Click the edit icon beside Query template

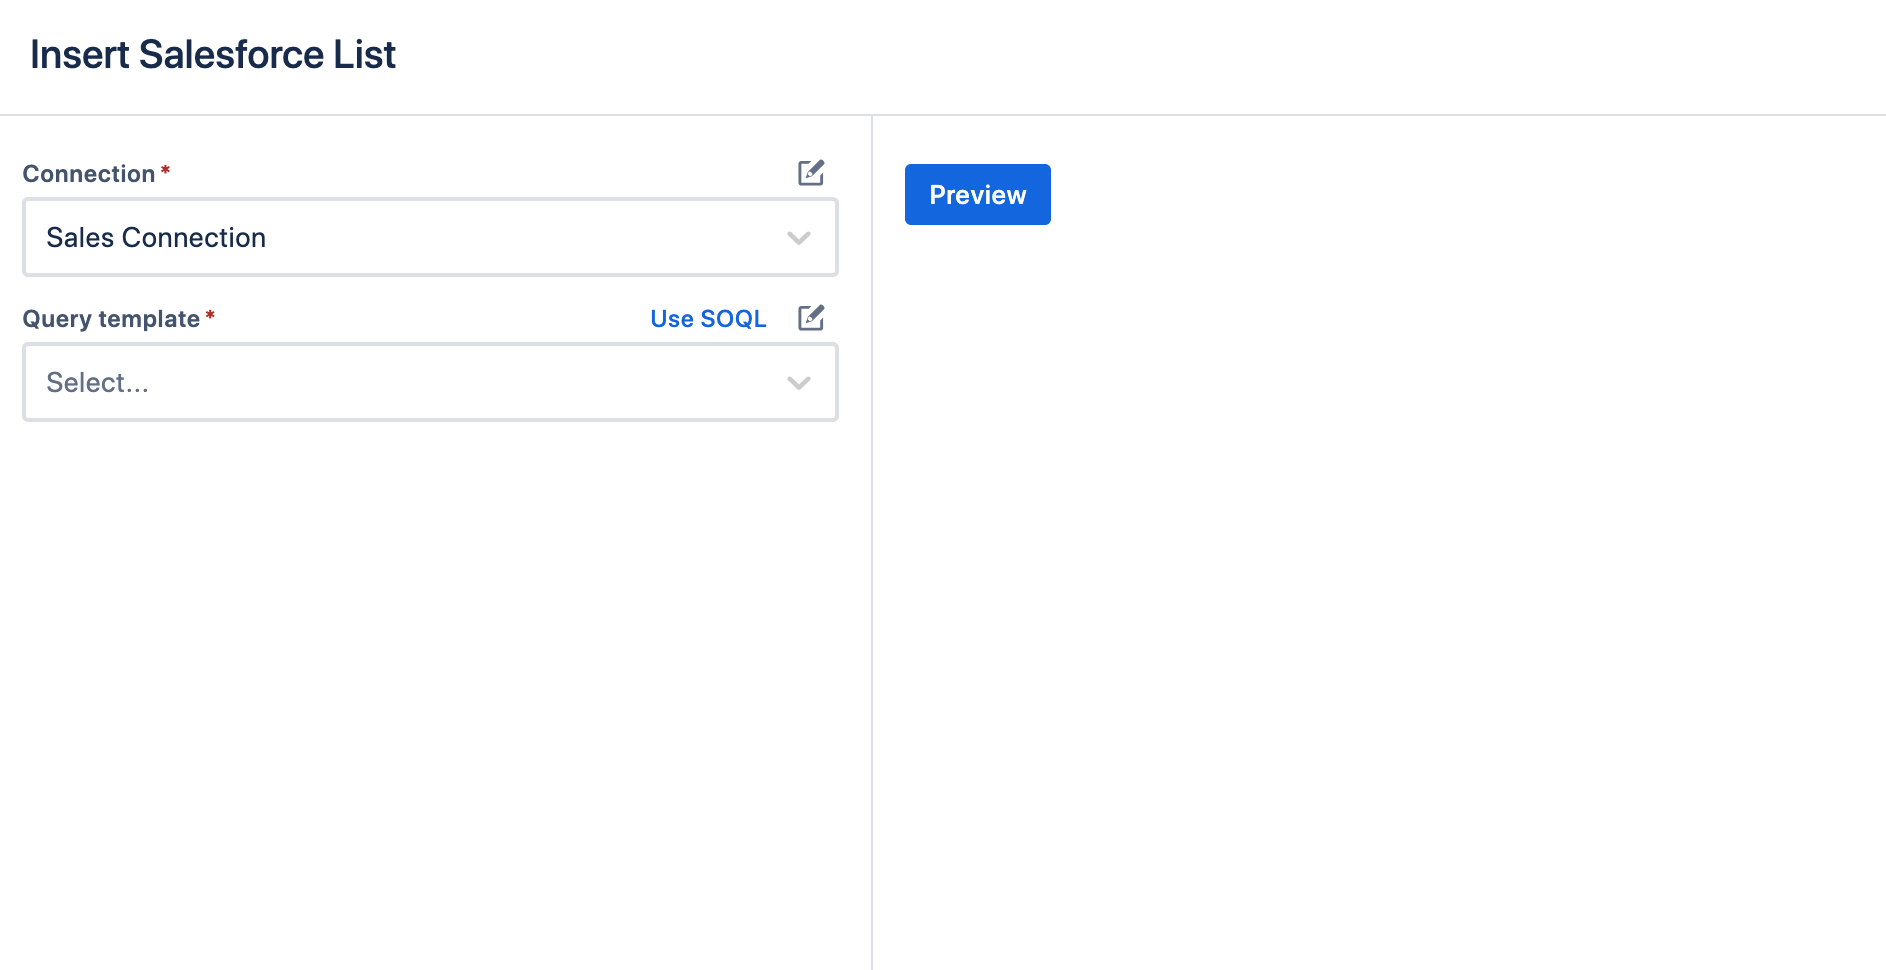(811, 318)
